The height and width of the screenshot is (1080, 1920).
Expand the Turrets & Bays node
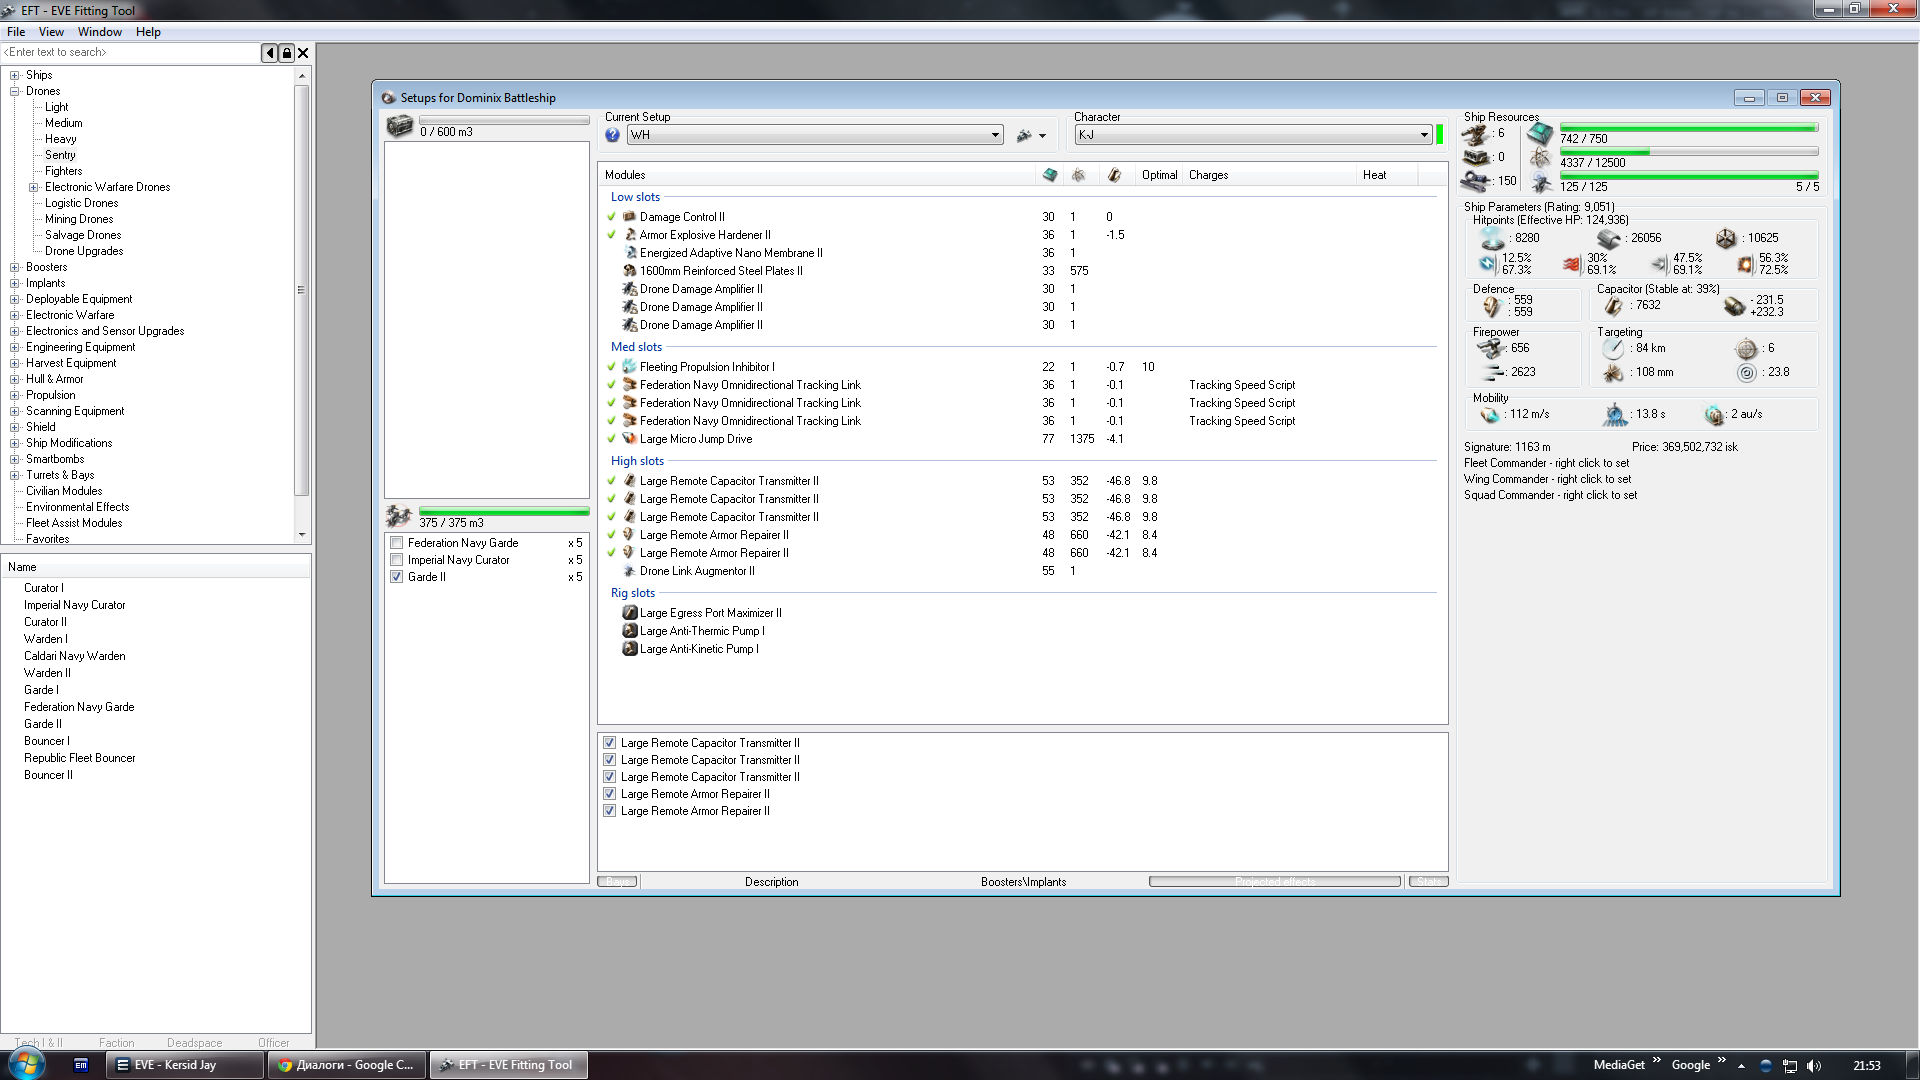(x=14, y=475)
